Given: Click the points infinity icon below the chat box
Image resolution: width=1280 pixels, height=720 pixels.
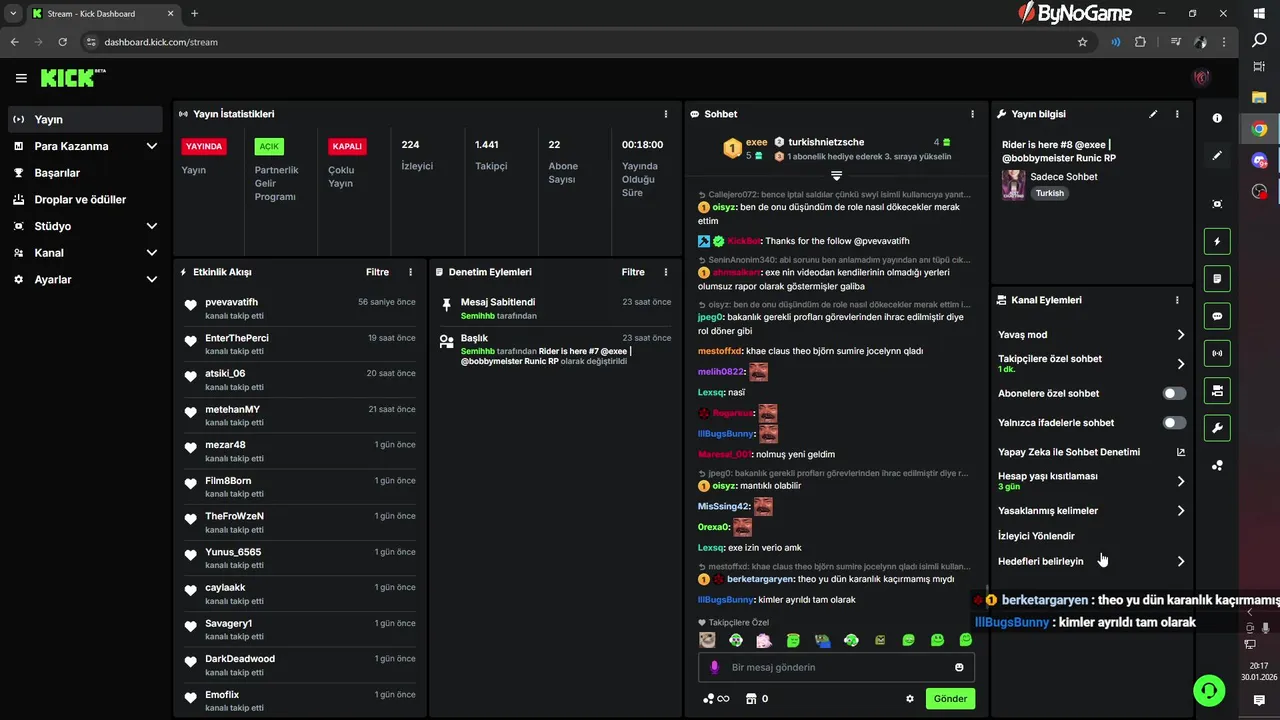Looking at the screenshot, I should (x=716, y=699).
